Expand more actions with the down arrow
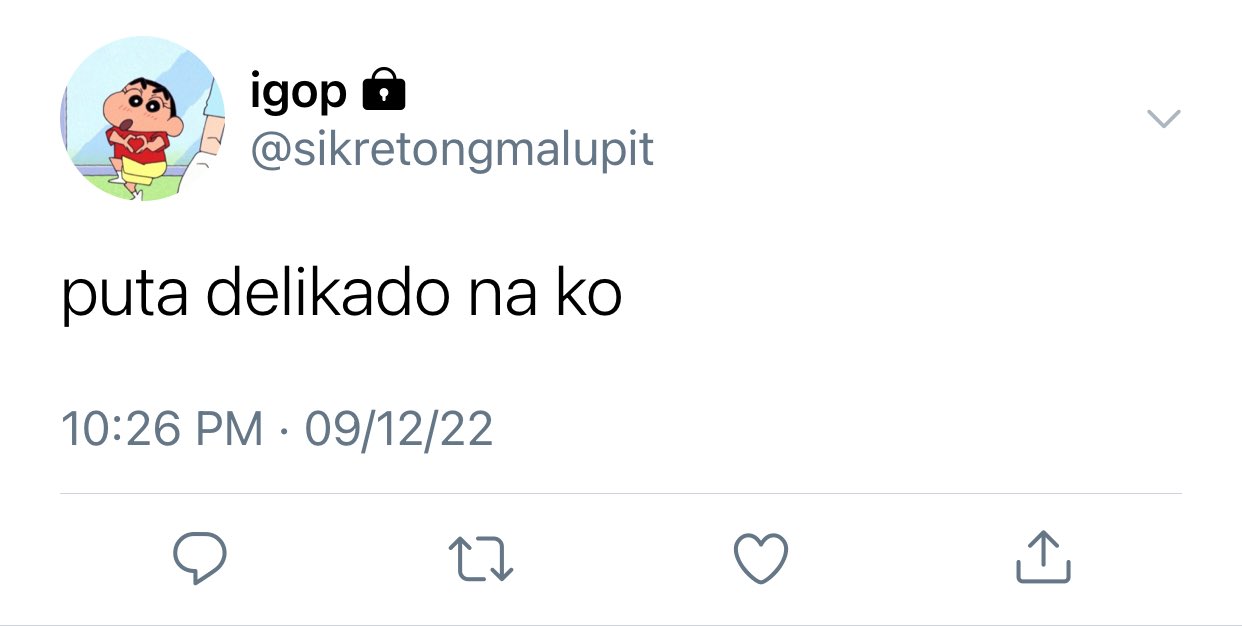Viewport: 1242px width, 626px height. (x=1163, y=119)
